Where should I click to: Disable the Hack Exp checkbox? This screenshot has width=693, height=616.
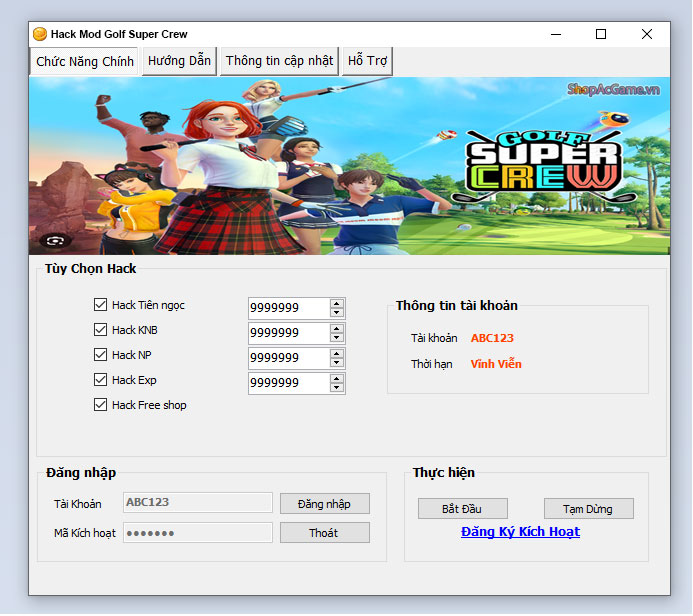click(100, 380)
